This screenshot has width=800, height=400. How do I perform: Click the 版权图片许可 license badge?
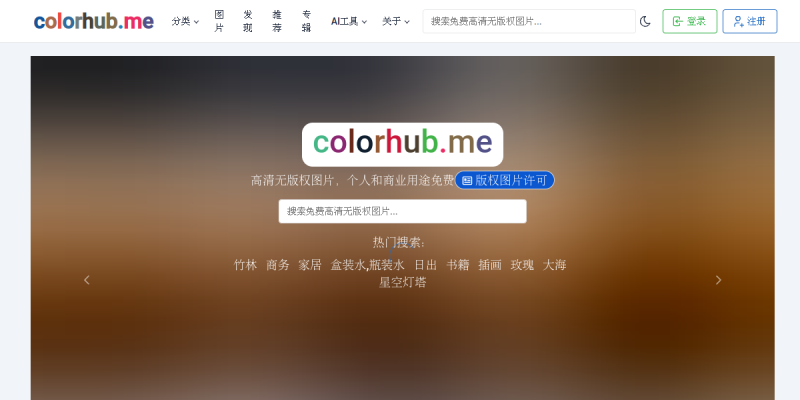pyautogui.click(x=505, y=180)
